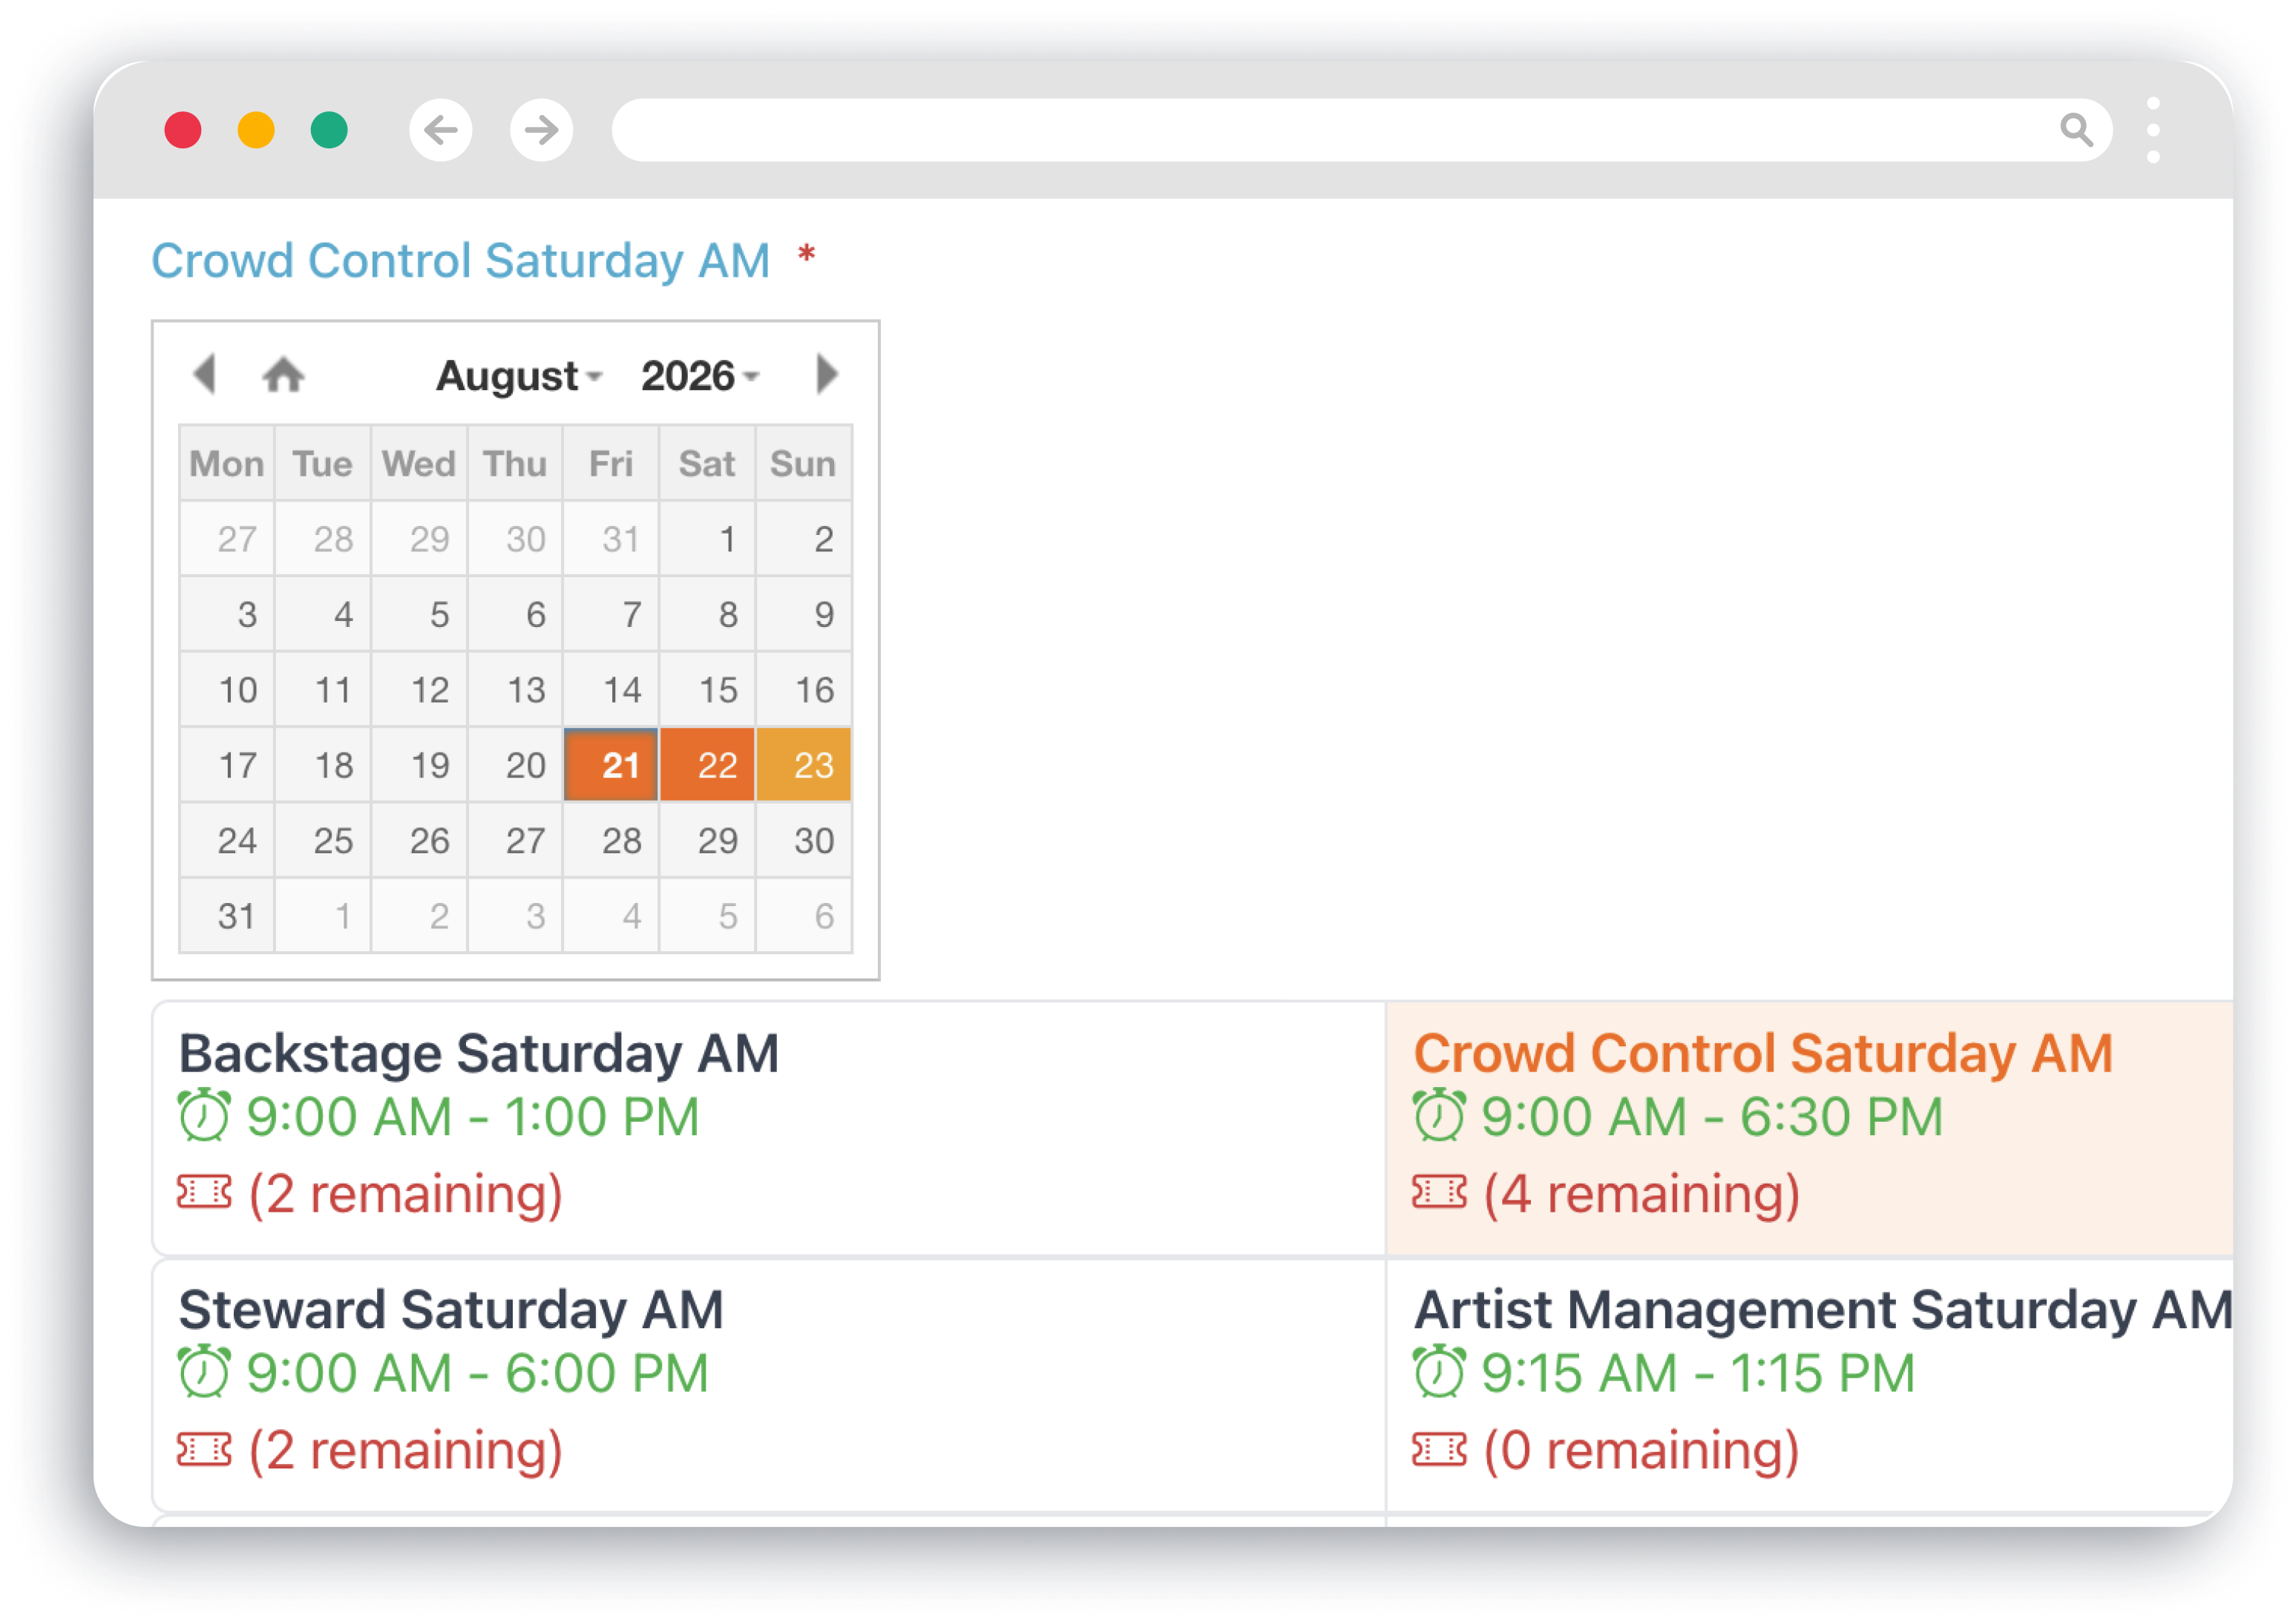
Task: Click the browser forward navigation arrow
Action: [540, 130]
